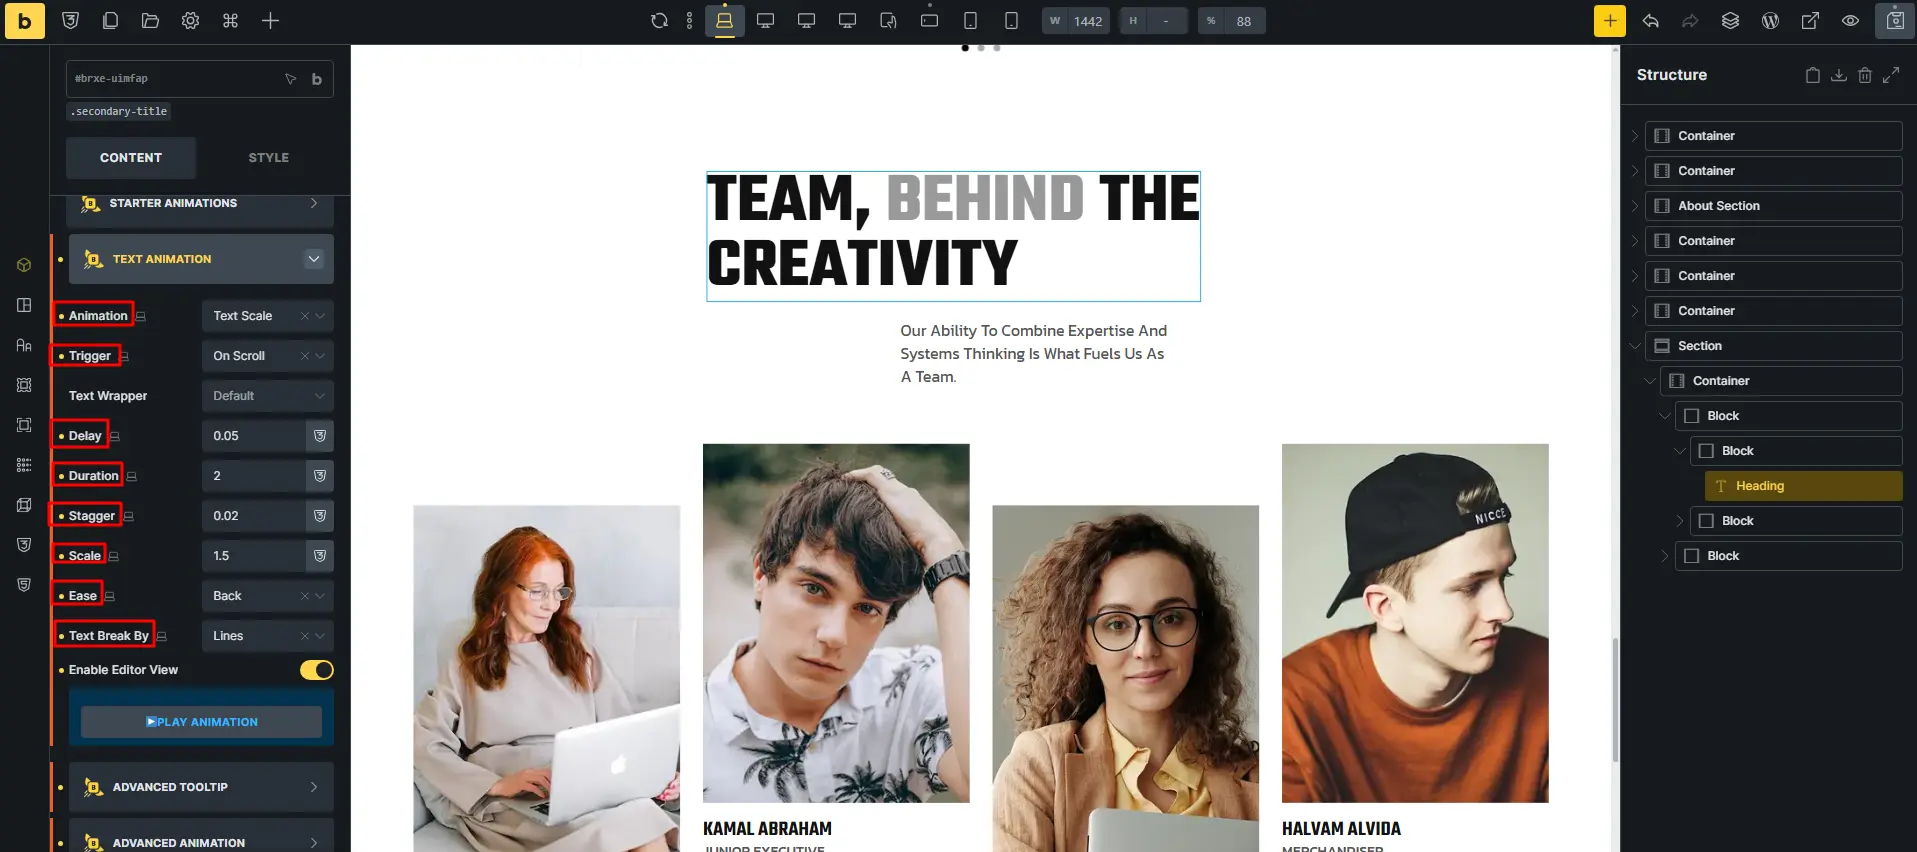Collapse the Text Animation section
This screenshot has height=852, width=1917.
(314, 259)
